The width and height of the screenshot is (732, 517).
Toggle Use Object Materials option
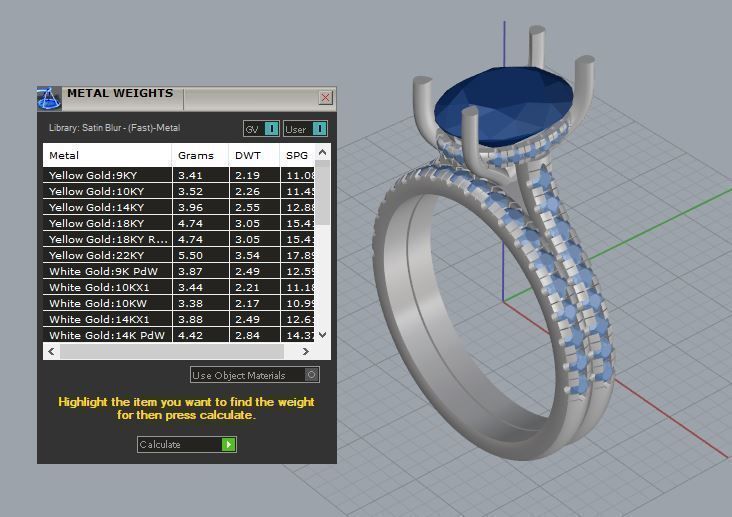[255, 375]
